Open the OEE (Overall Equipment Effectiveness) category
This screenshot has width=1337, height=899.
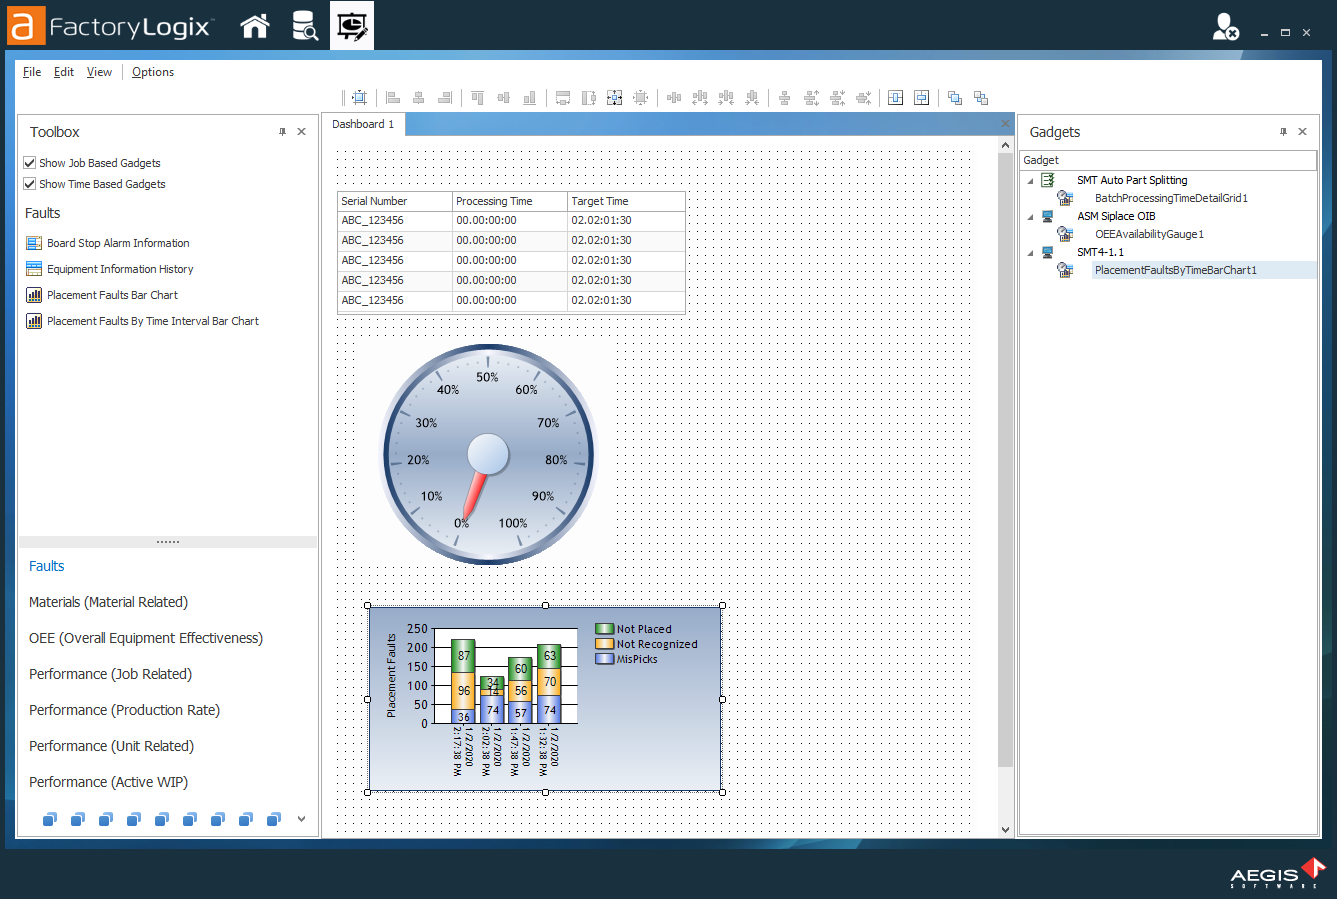click(x=146, y=638)
